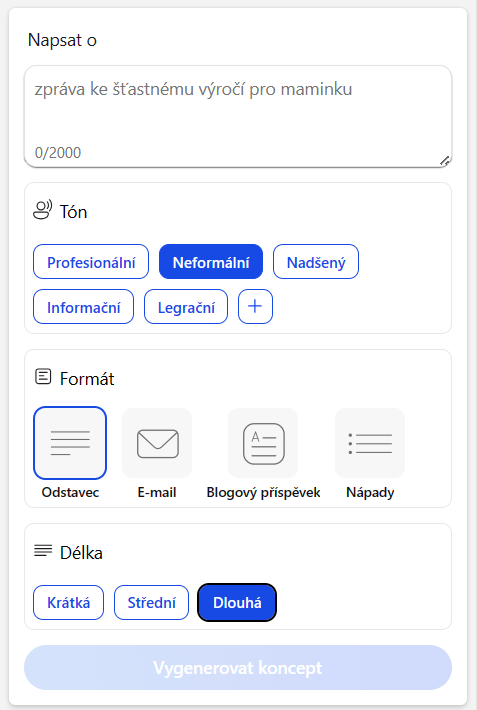Click Vygenerovat koncept button

tap(238, 667)
